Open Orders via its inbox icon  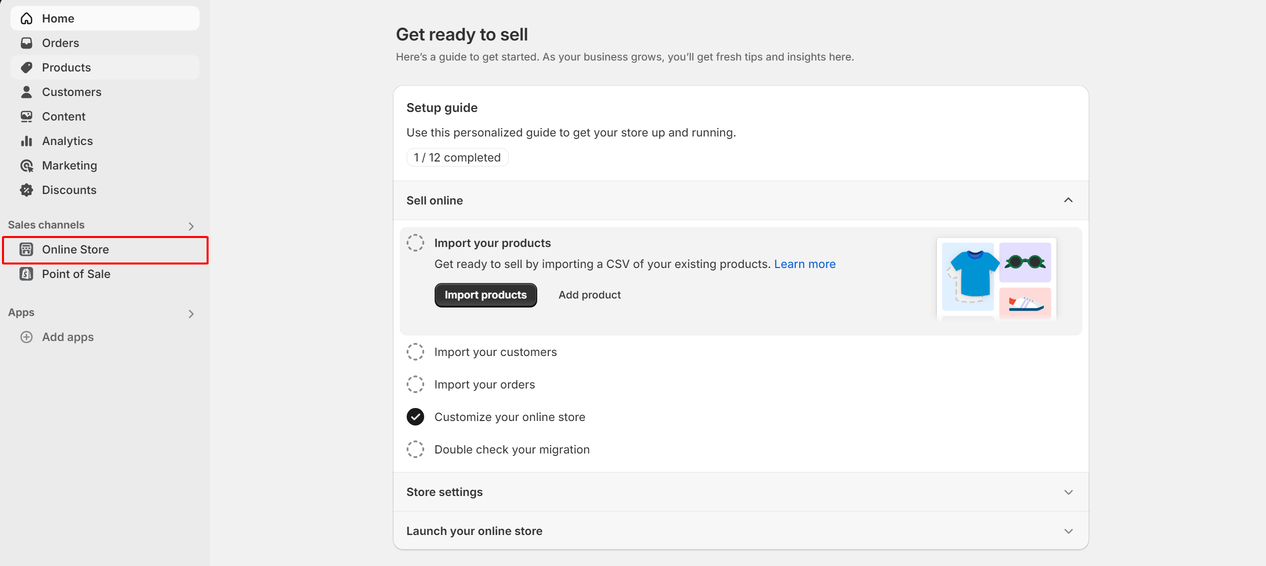pyautogui.click(x=26, y=43)
